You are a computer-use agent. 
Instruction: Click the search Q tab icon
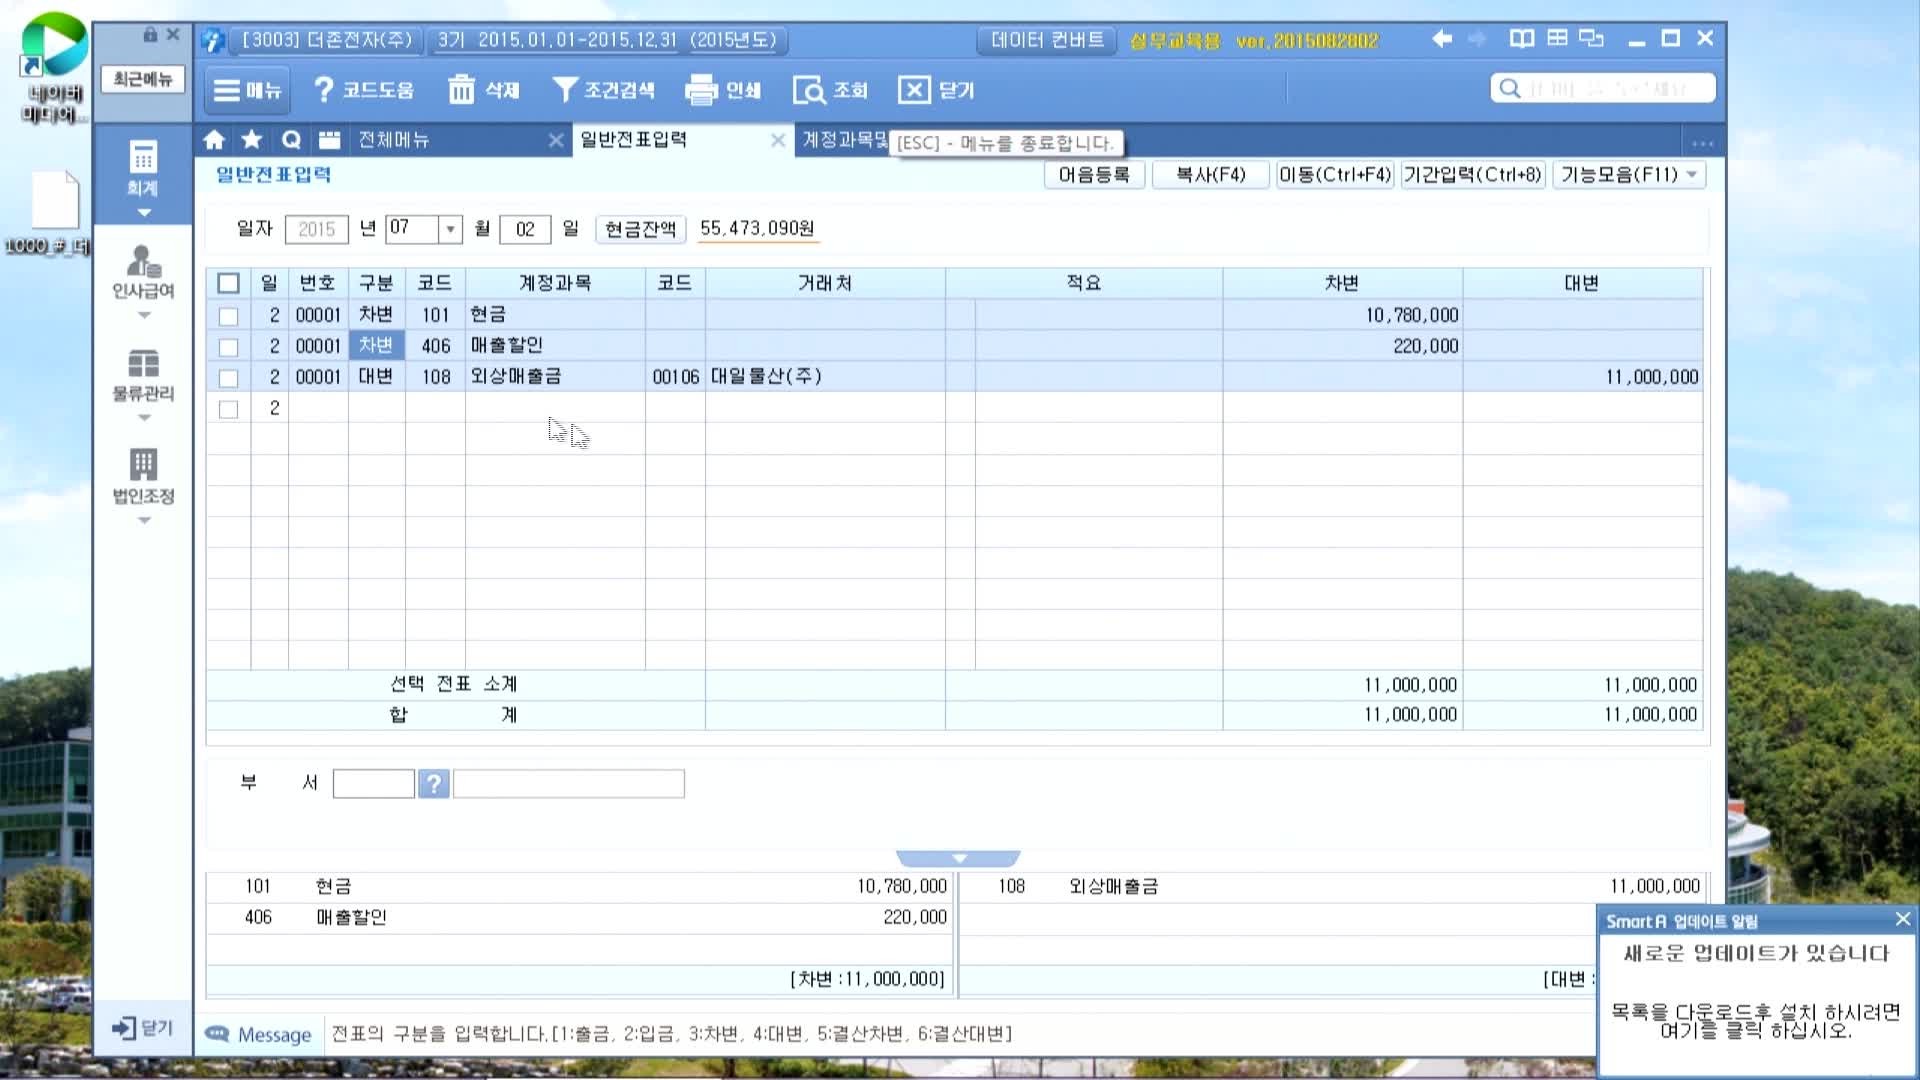coord(291,140)
